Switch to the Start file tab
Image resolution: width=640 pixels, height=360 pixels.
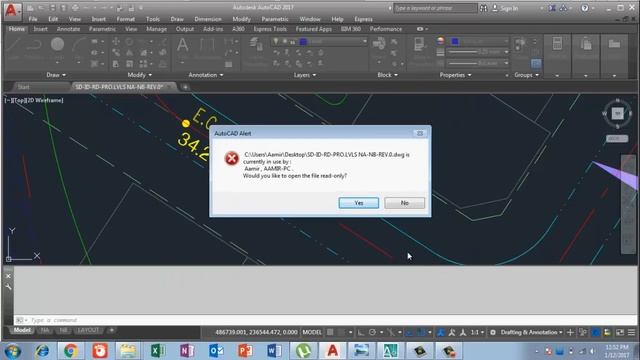[x=24, y=87]
